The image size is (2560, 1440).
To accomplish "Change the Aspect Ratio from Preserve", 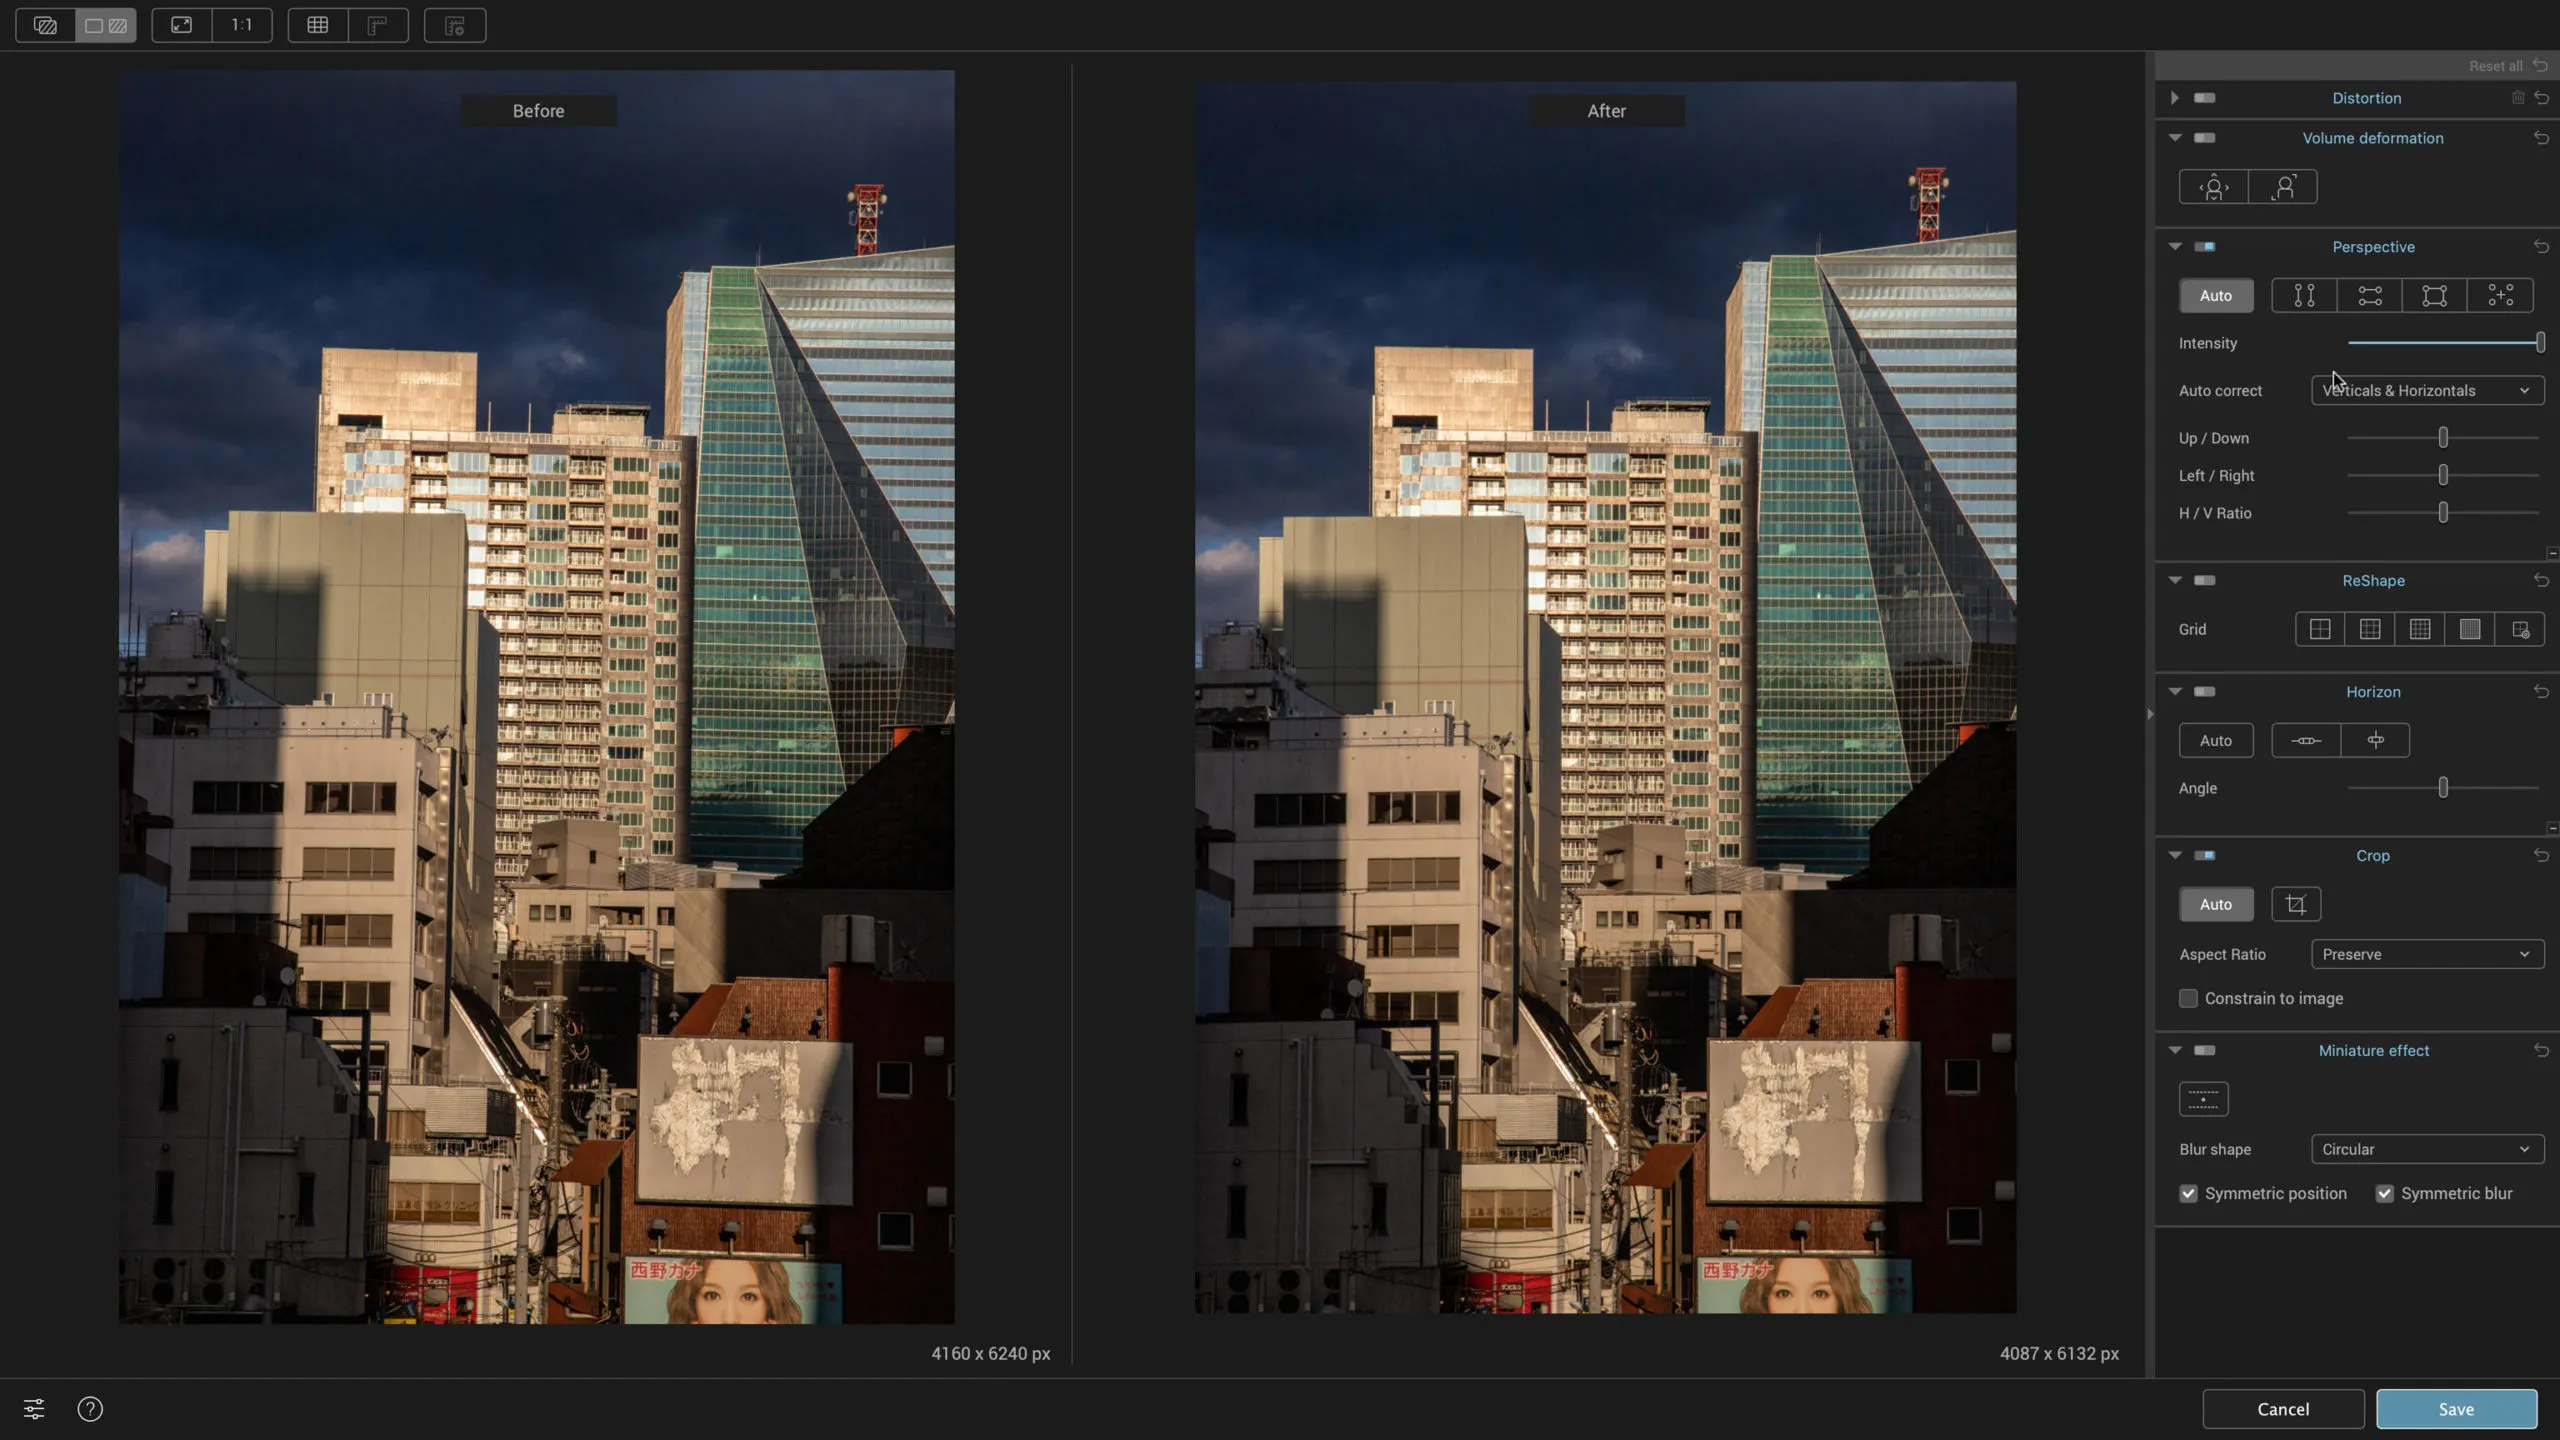I will [2425, 954].
